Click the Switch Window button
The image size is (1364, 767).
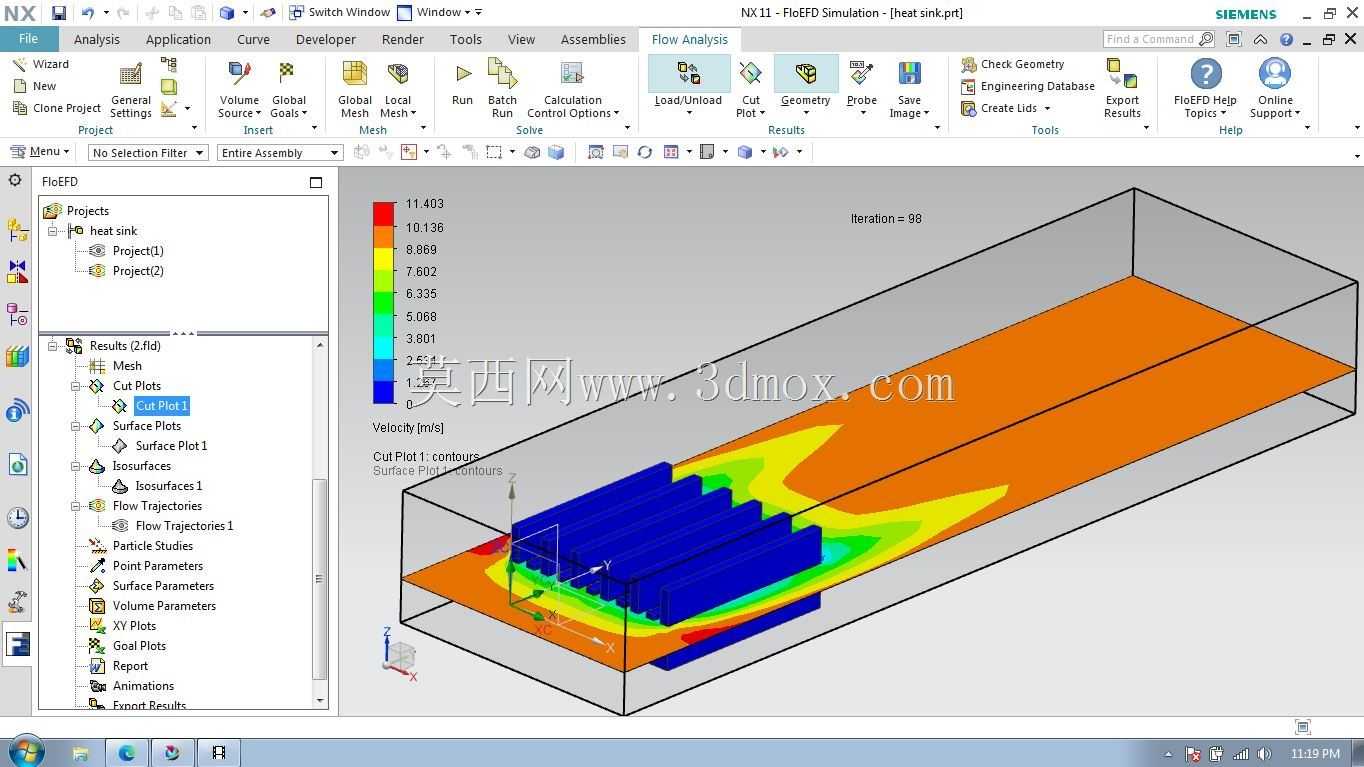coord(339,12)
